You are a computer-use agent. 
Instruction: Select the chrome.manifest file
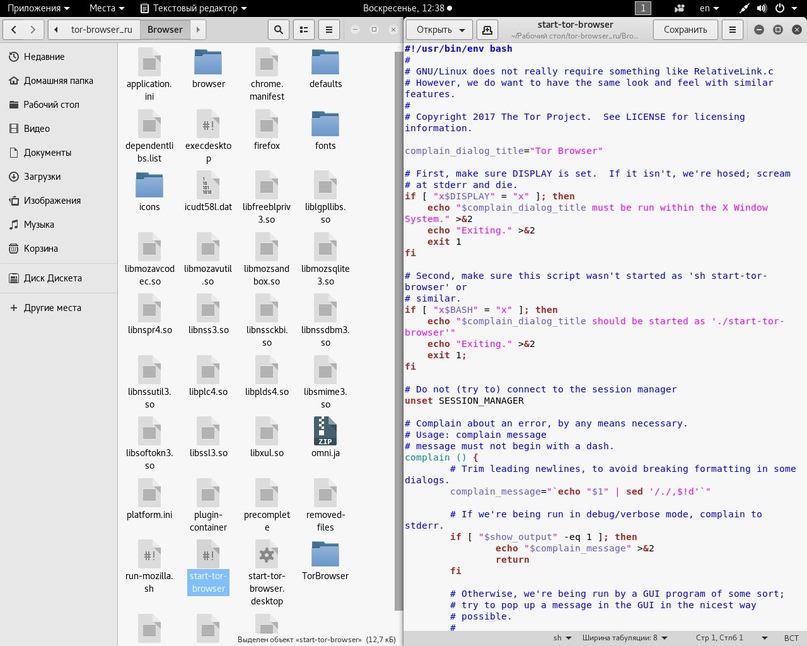tap(267, 75)
